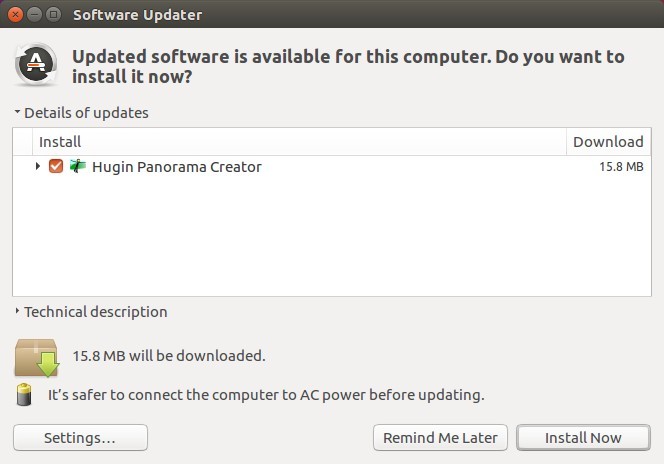Open the Settings... dialog
This screenshot has width=664, height=464.
click(80, 437)
